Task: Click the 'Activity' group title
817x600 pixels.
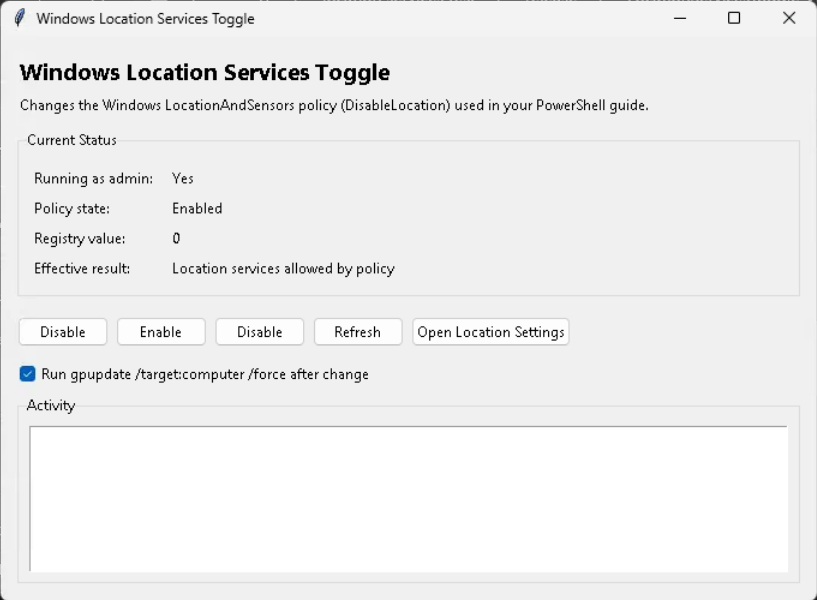Action: pos(51,406)
